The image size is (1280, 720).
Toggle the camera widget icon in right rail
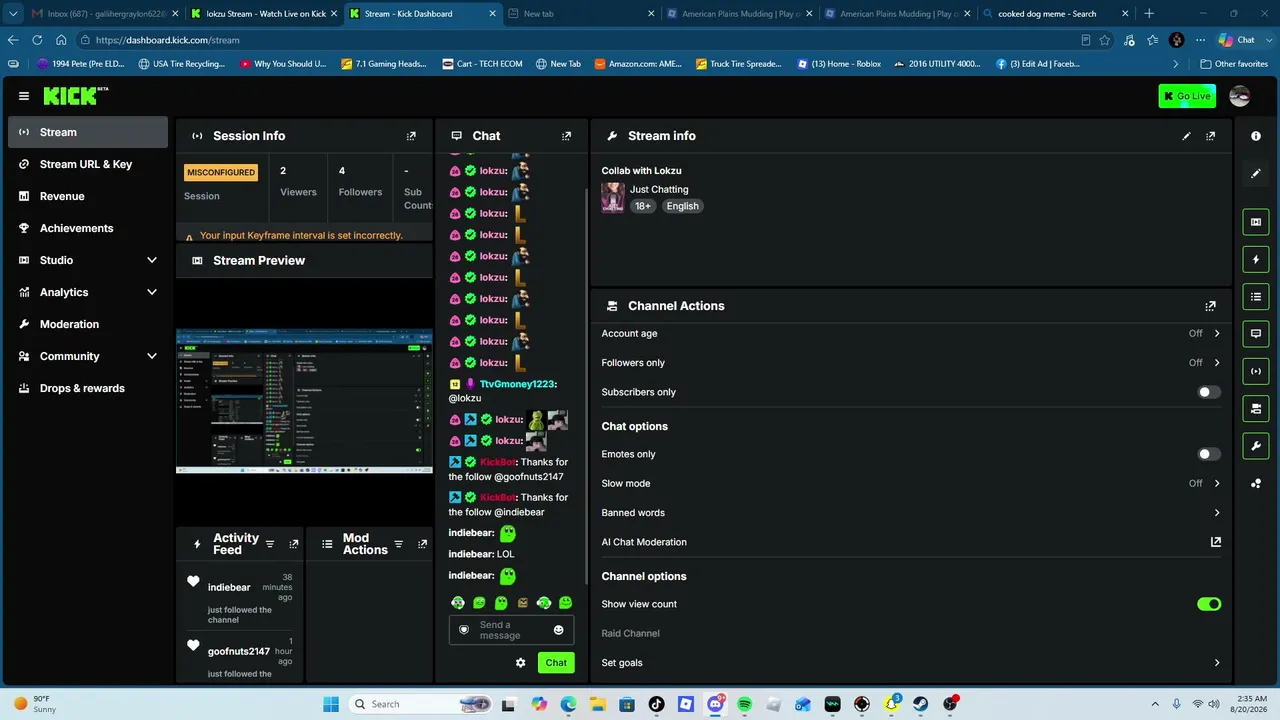tap(1256, 408)
